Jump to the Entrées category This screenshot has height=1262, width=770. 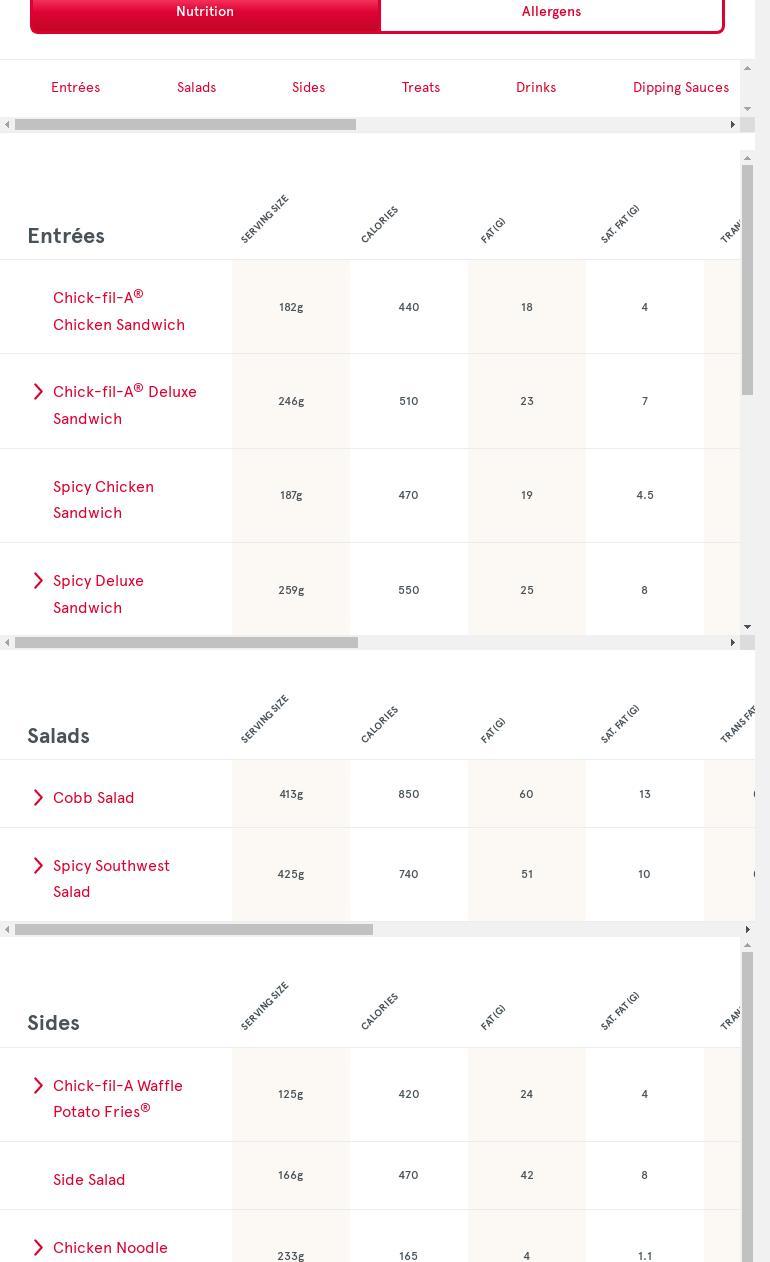coord(75,87)
